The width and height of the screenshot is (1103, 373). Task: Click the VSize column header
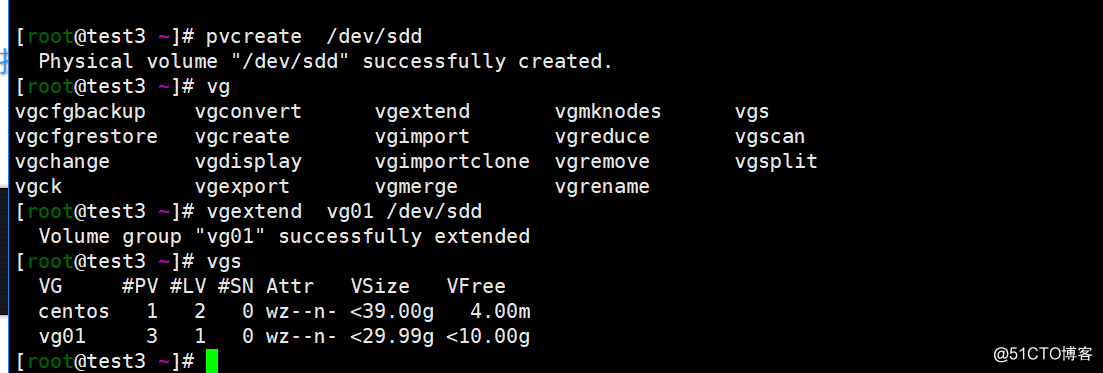[380, 286]
